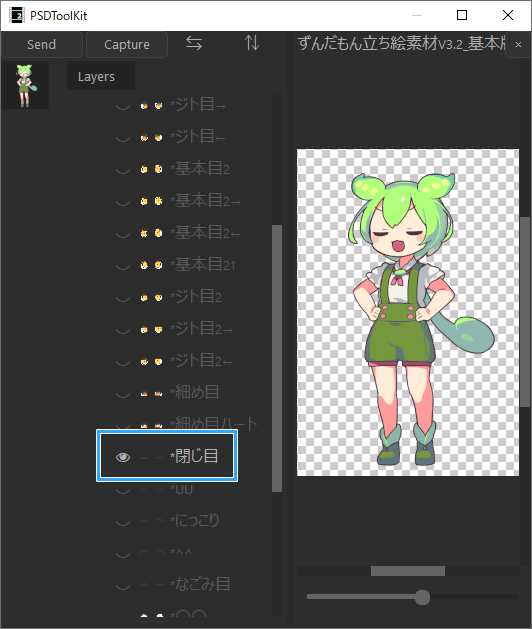This screenshot has width=532, height=629.
Task: Click the *細め目 layer eye thumbnail
Action: 151,394
